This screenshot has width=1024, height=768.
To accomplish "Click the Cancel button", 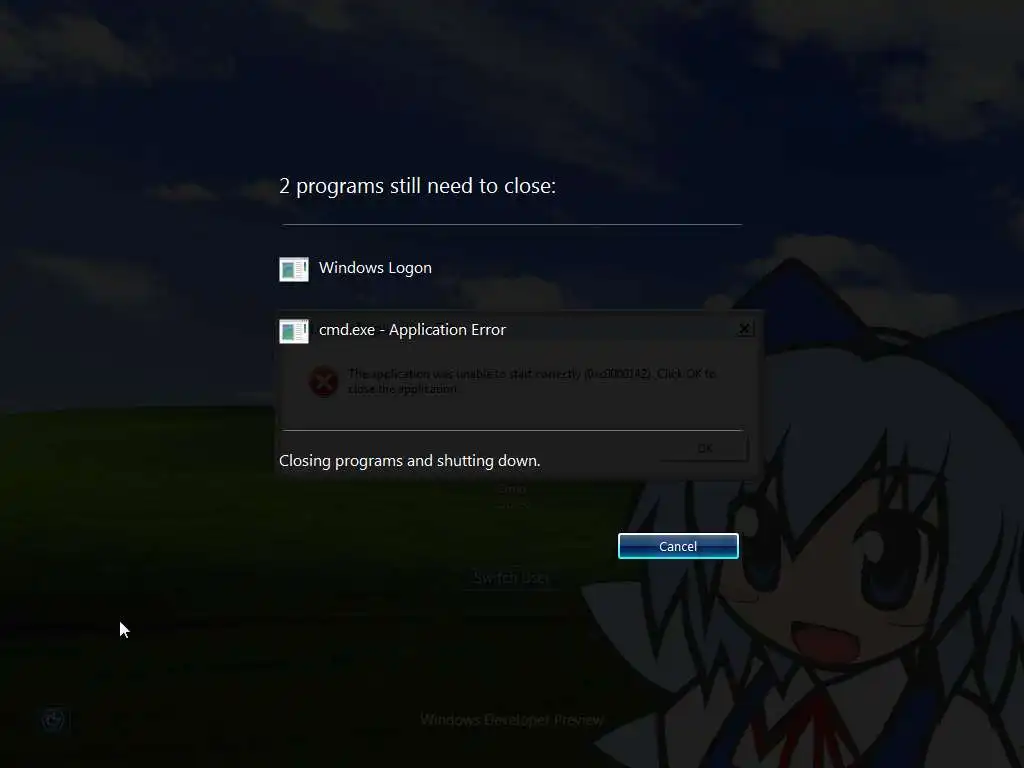I will point(678,546).
